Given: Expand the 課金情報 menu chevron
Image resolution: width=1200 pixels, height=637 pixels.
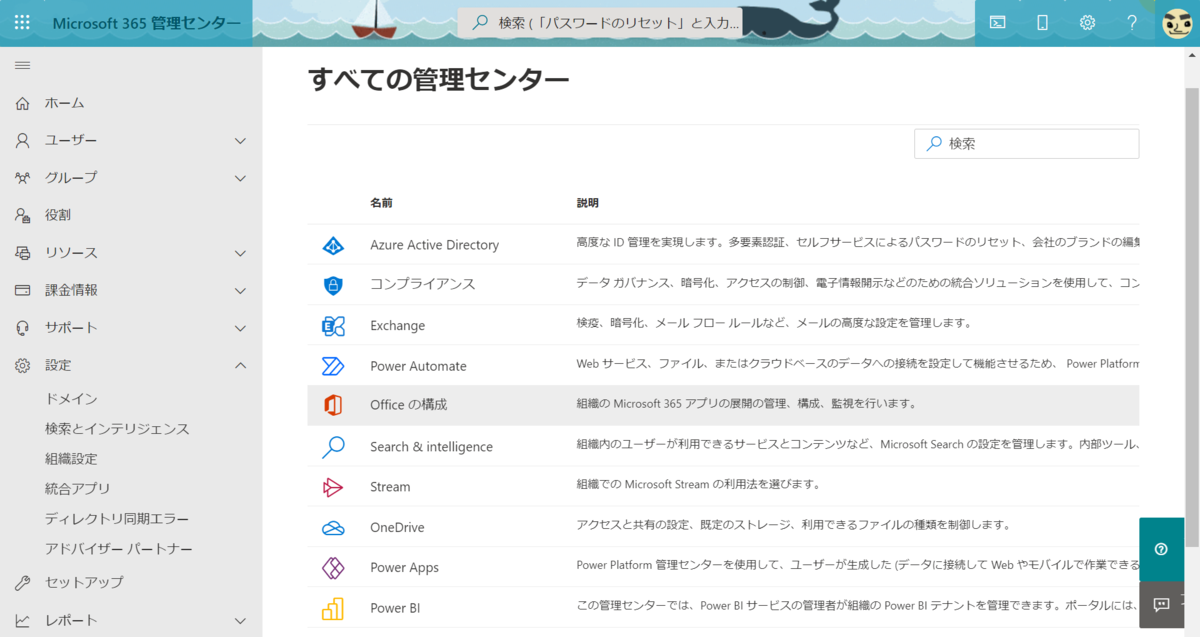Looking at the screenshot, I should pos(240,291).
